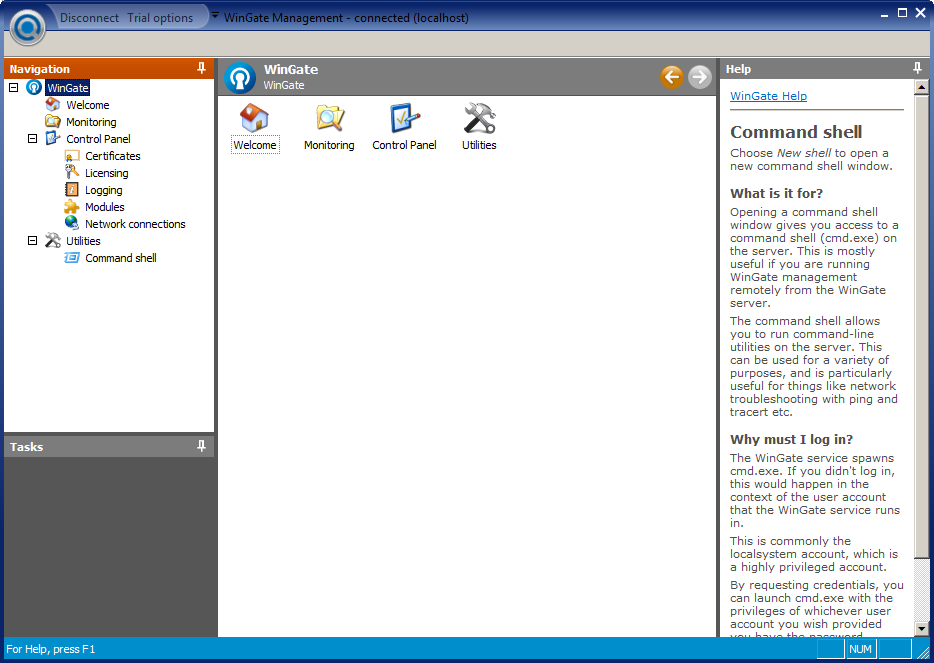
Task: Click the NUM indicator in status bar
Action: pyautogui.click(x=860, y=649)
